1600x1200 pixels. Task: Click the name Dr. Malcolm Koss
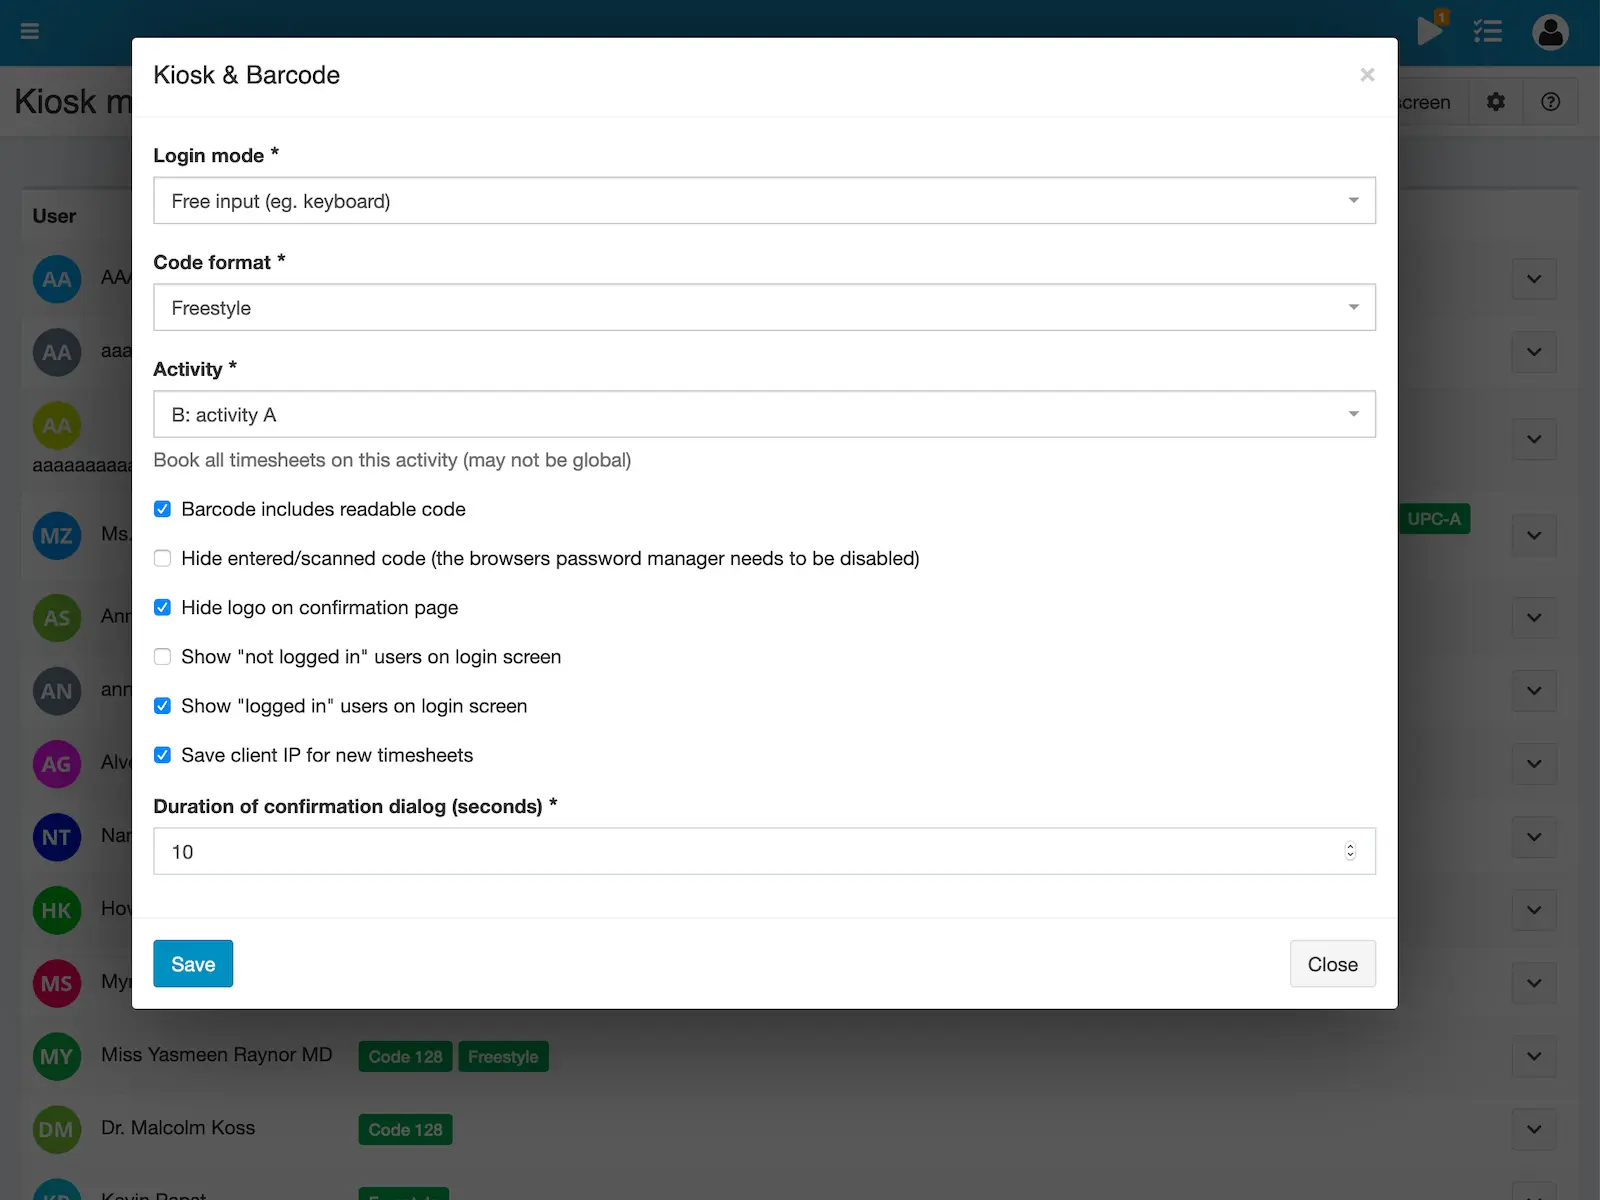[178, 1128]
